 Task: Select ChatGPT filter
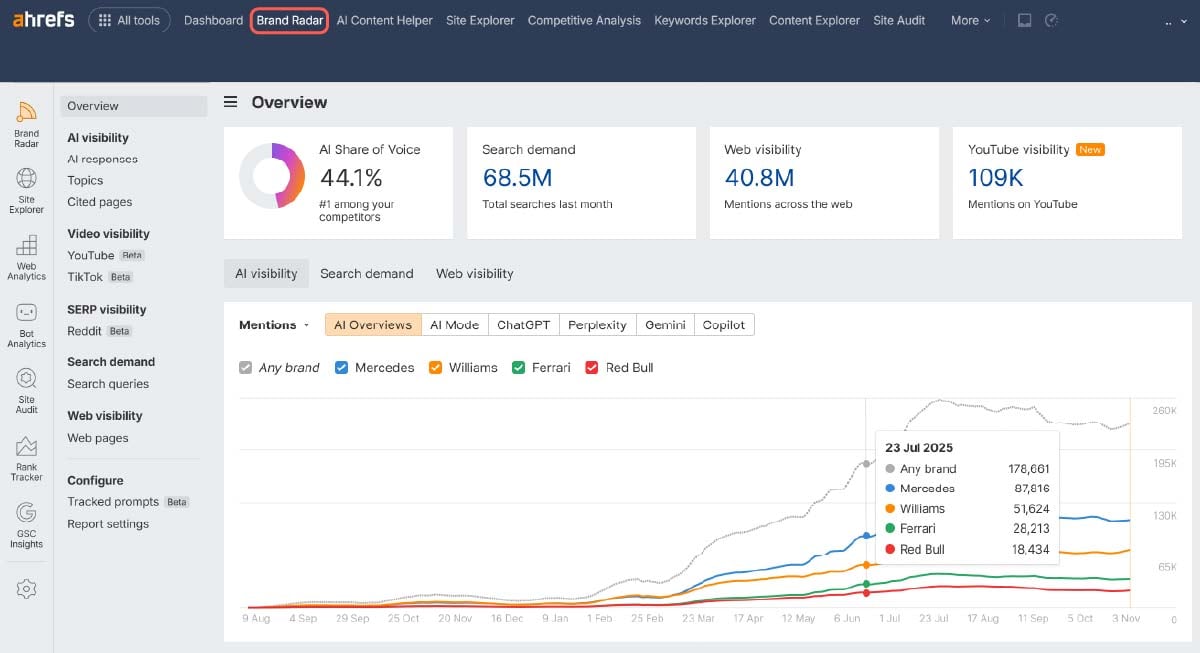(x=524, y=325)
